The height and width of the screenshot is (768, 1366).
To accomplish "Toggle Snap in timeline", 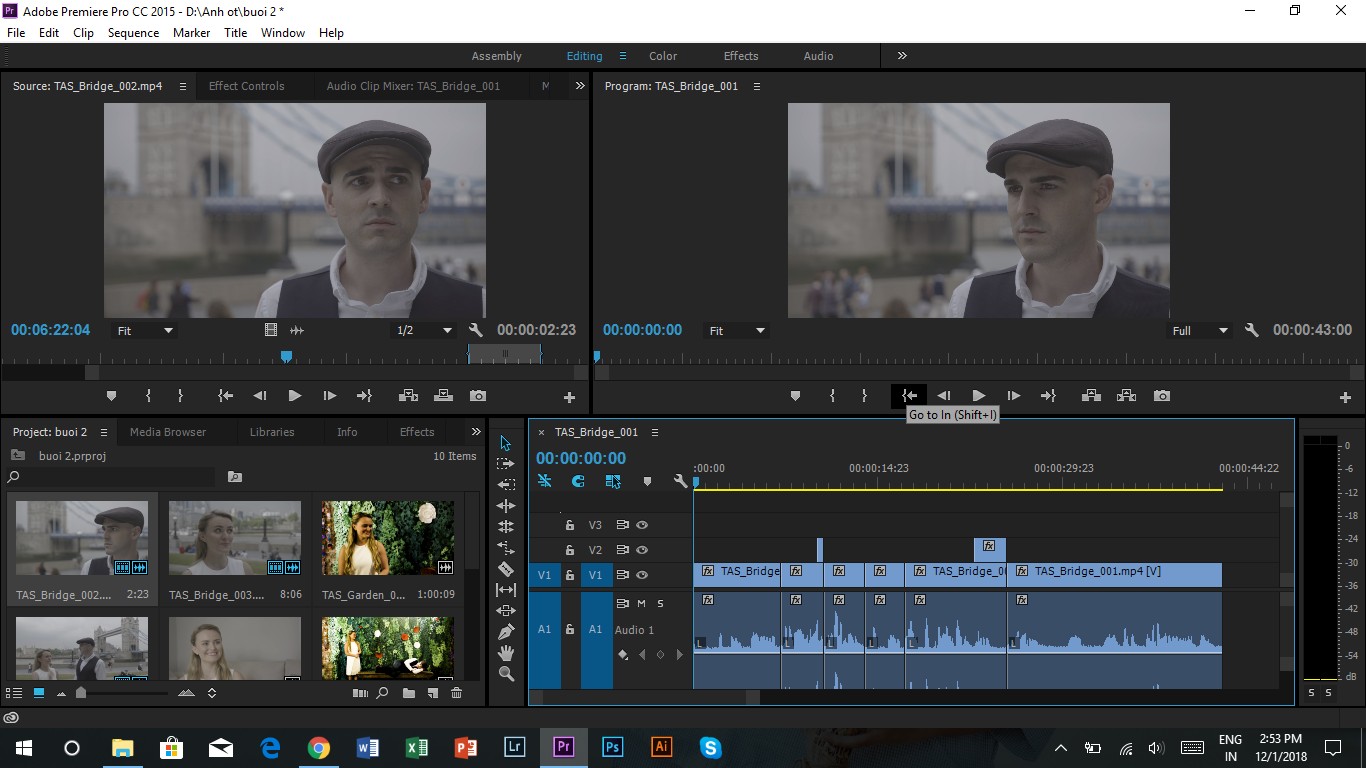I will tap(578, 481).
